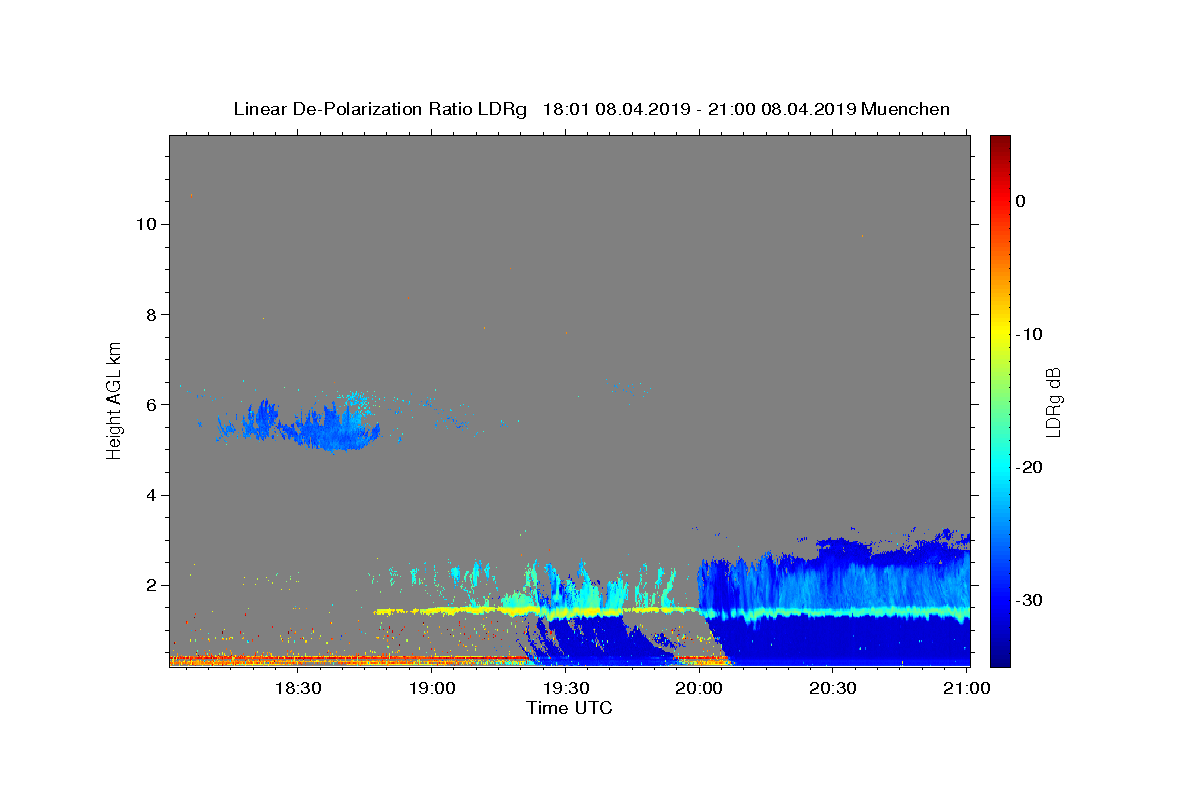The height and width of the screenshot is (800, 1200).
Task: Click the 19:30 time tick label
Action: pyautogui.click(x=565, y=688)
